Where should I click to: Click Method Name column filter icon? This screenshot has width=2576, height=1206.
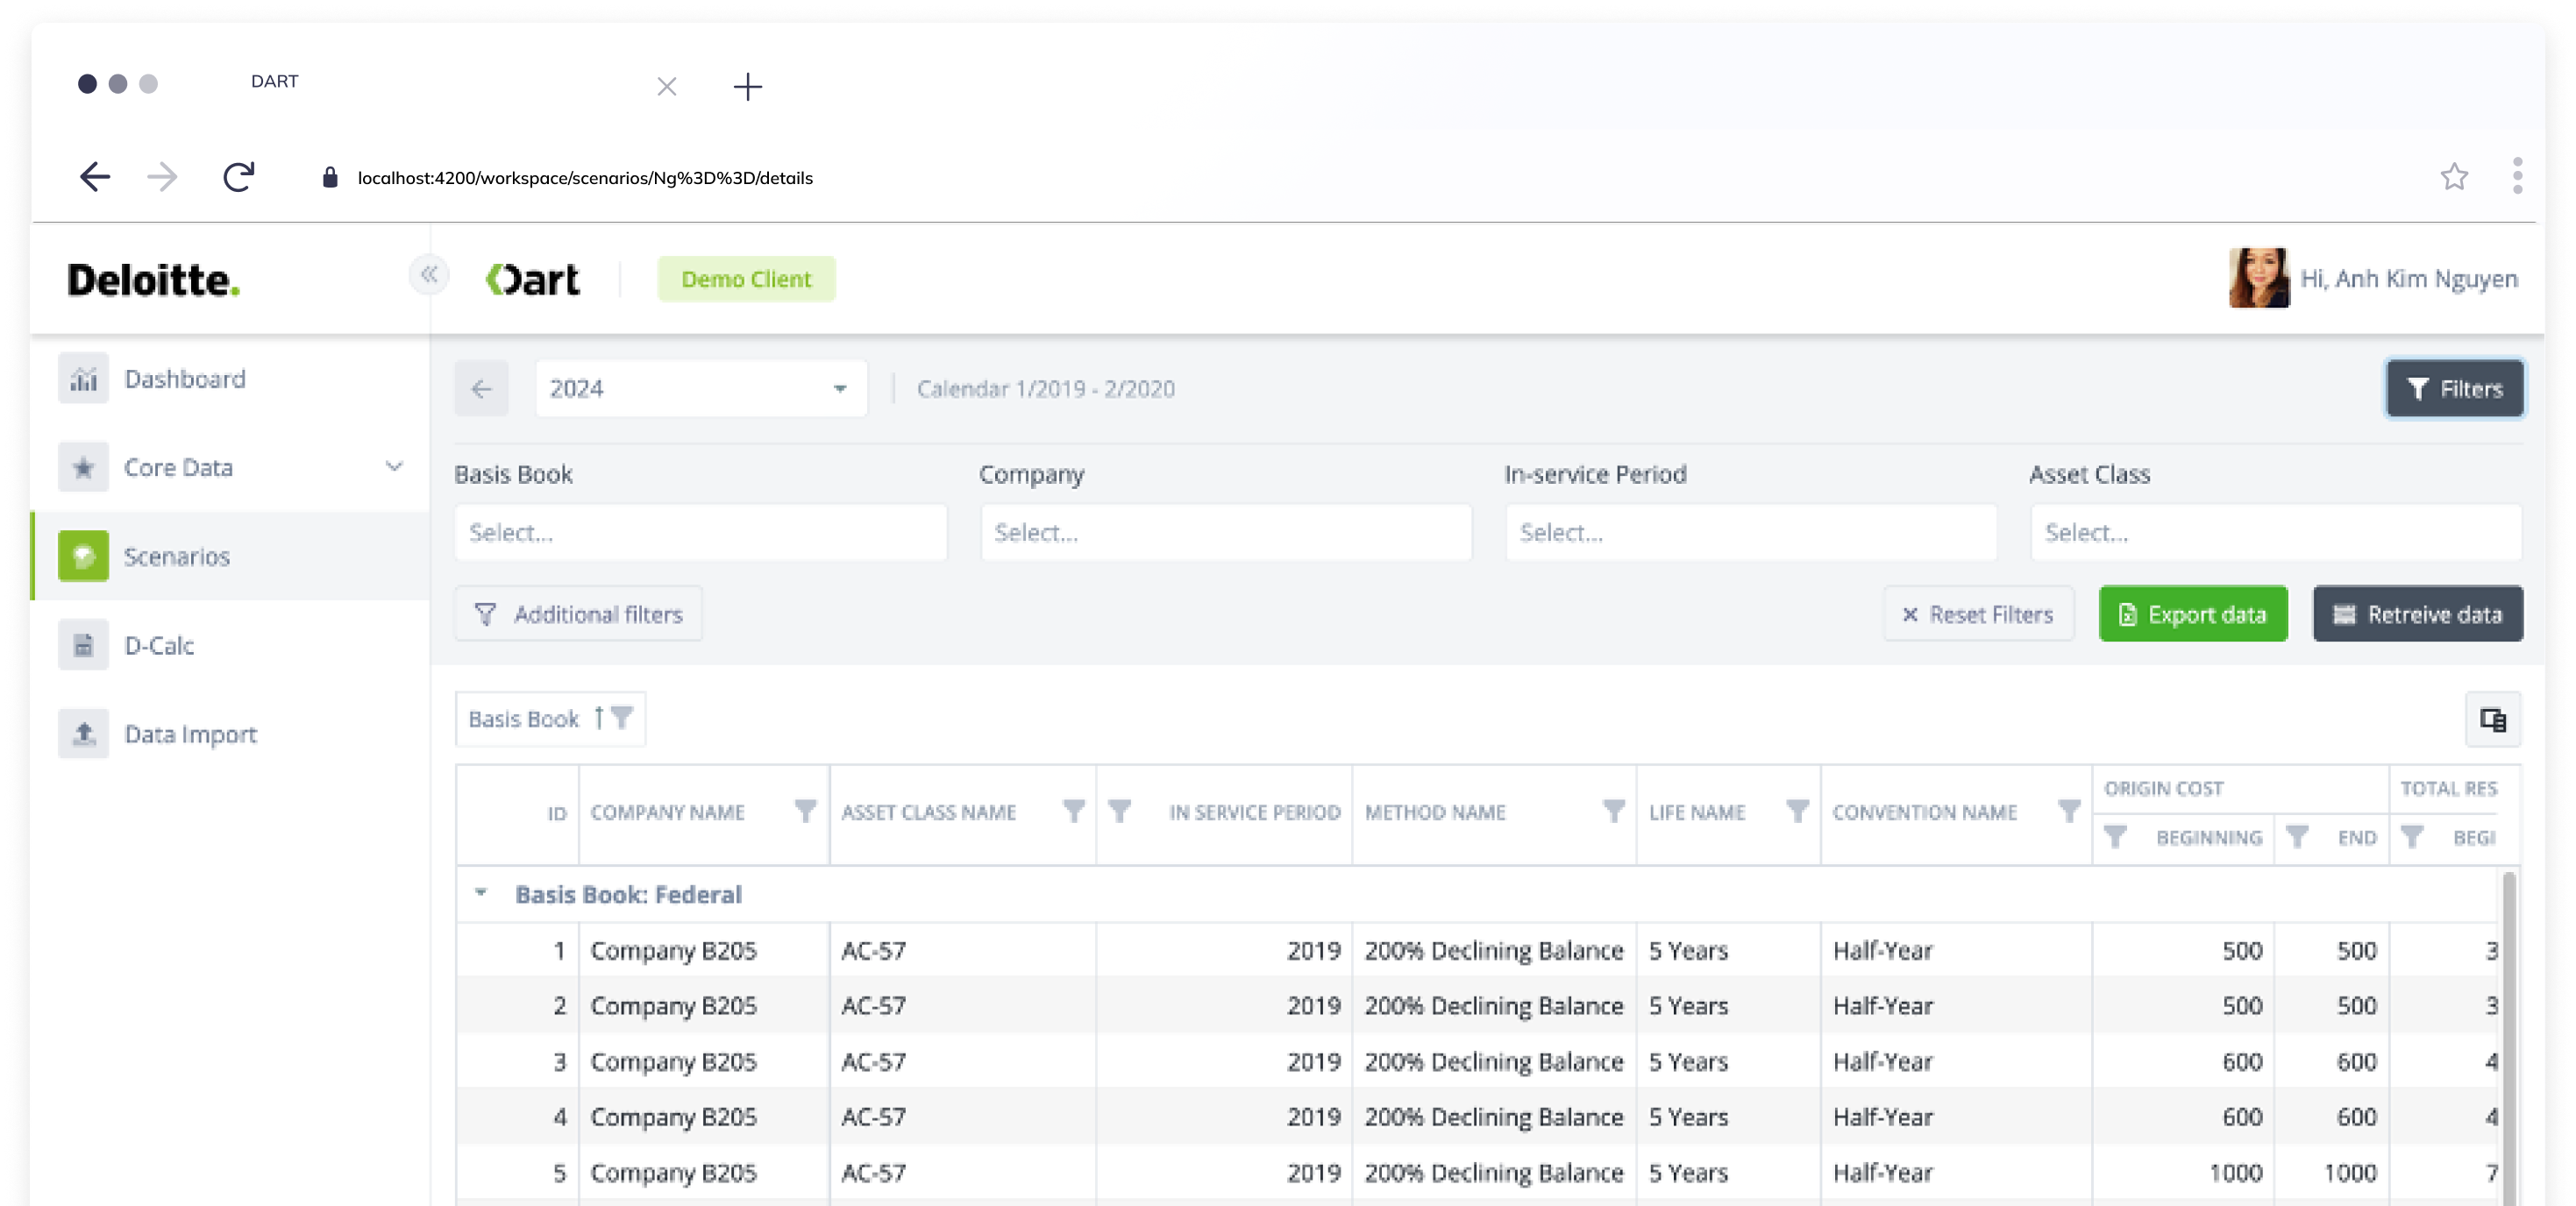(x=1613, y=811)
